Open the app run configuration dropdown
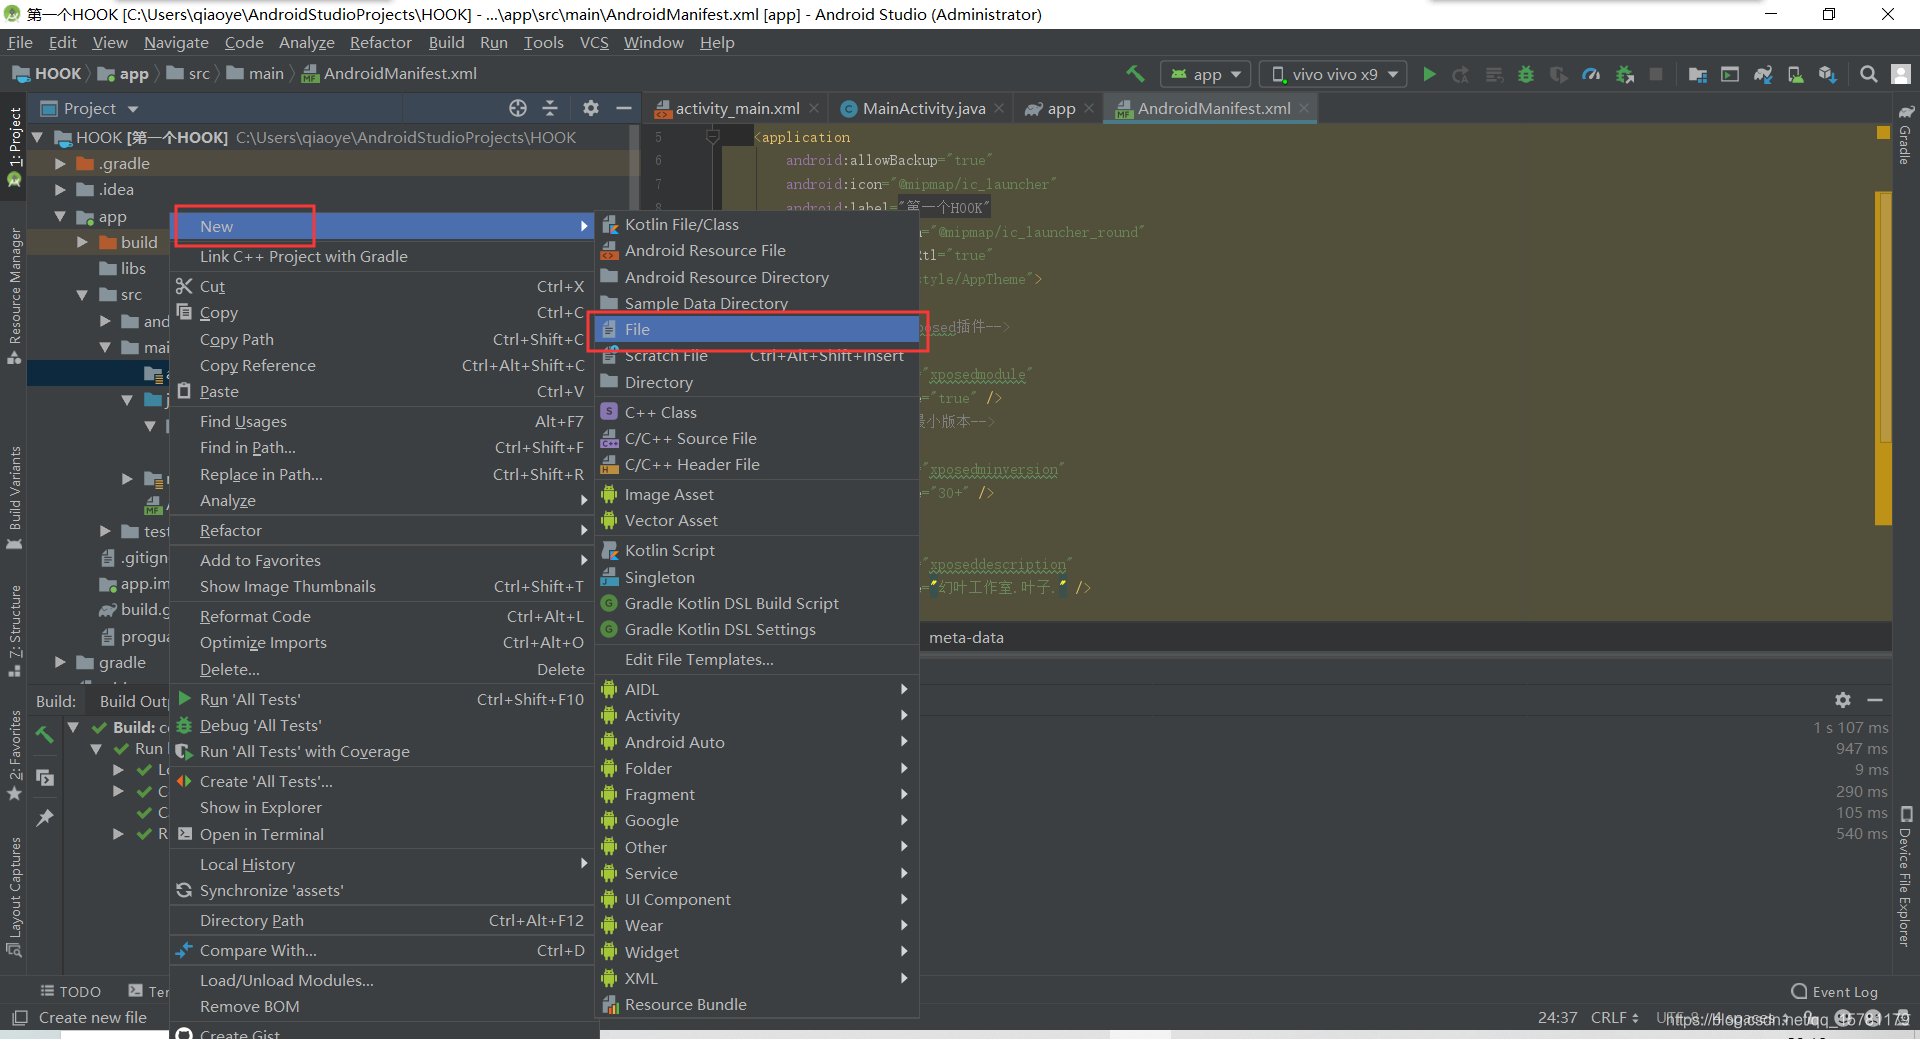The width and height of the screenshot is (1920, 1039). pos(1206,74)
